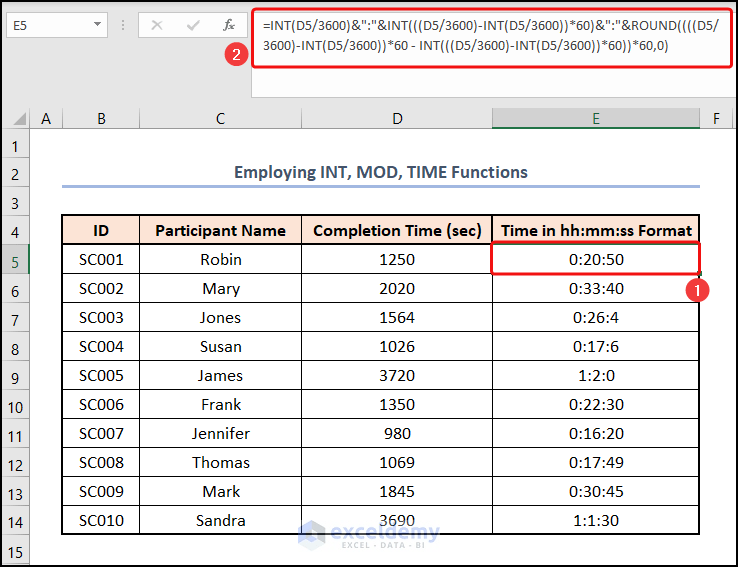Select cell with value 2020
This screenshot has width=738, height=567.
(397, 288)
